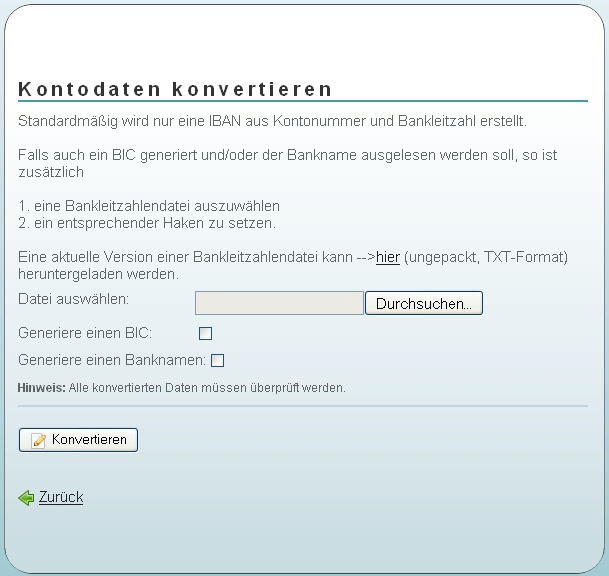Click the 'Generiere einen Banknamen:' label
This screenshot has height=576, width=609.
point(112,360)
